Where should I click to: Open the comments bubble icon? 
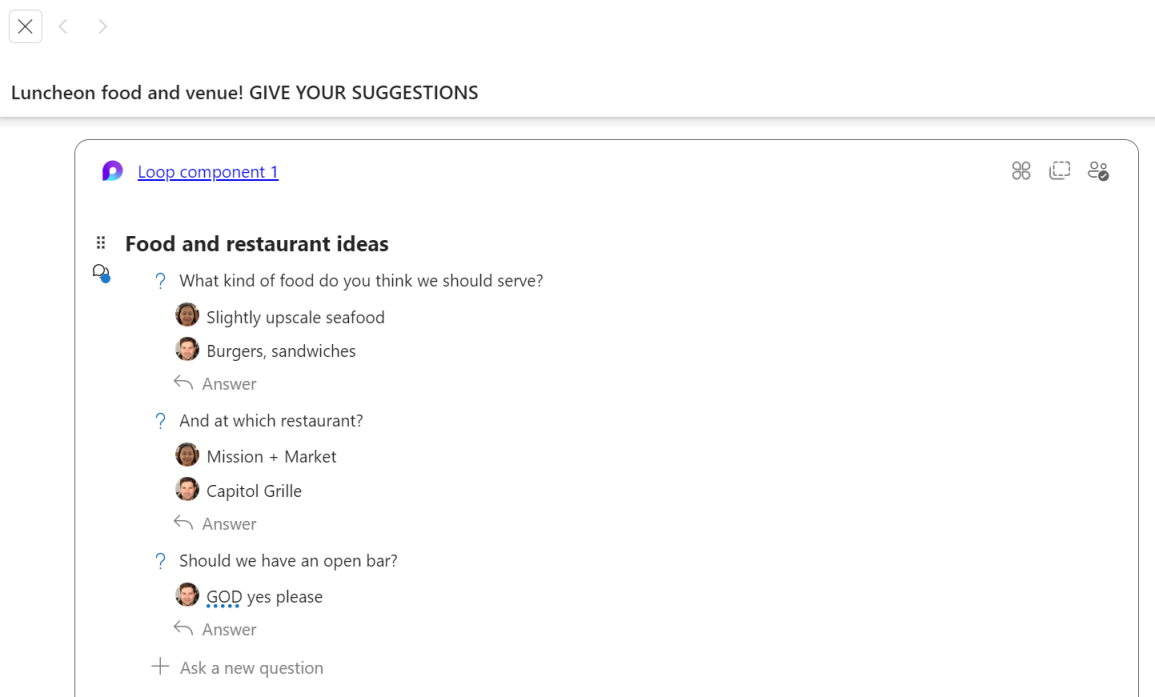[101, 272]
